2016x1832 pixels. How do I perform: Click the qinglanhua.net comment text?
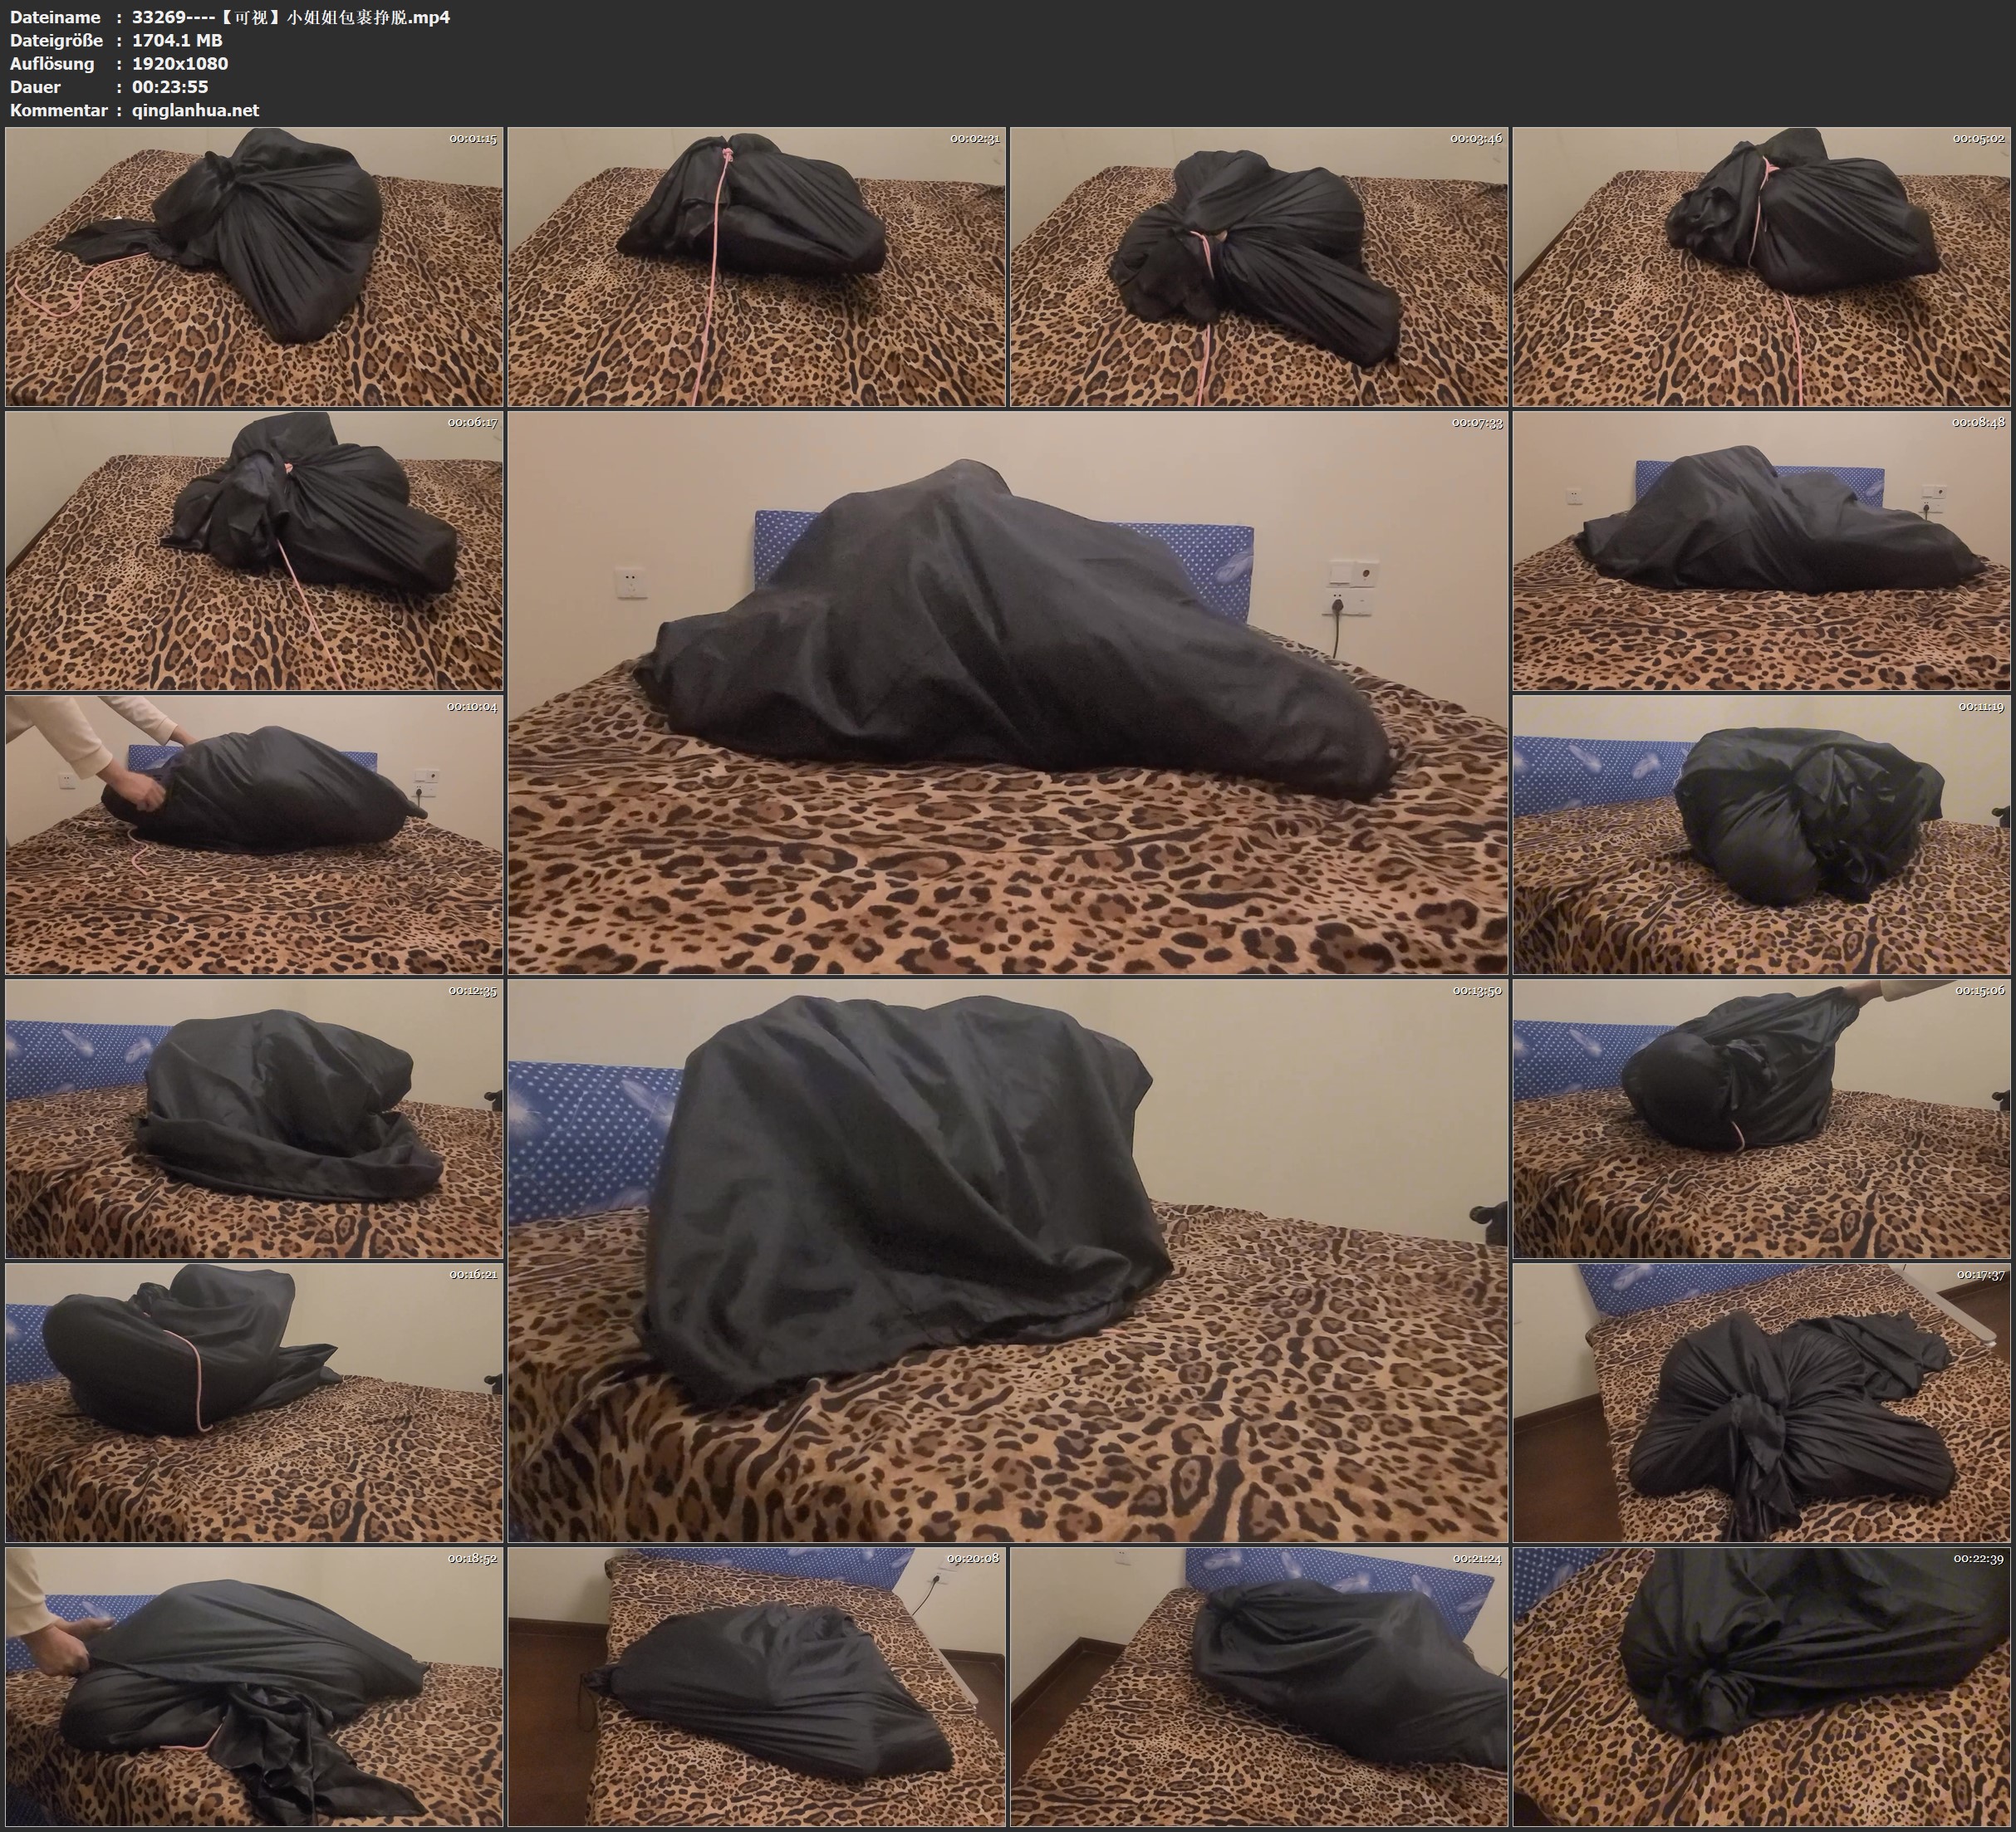195,110
